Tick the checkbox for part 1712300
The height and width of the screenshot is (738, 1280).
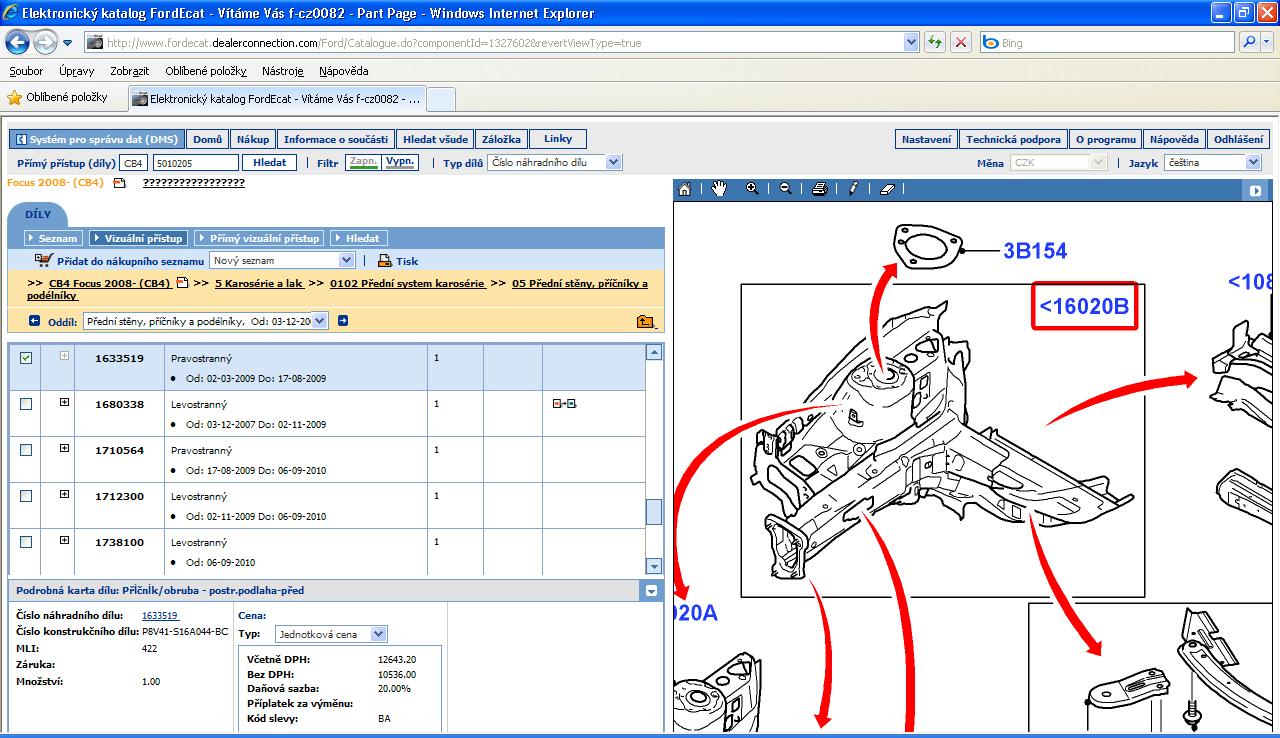click(26, 496)
